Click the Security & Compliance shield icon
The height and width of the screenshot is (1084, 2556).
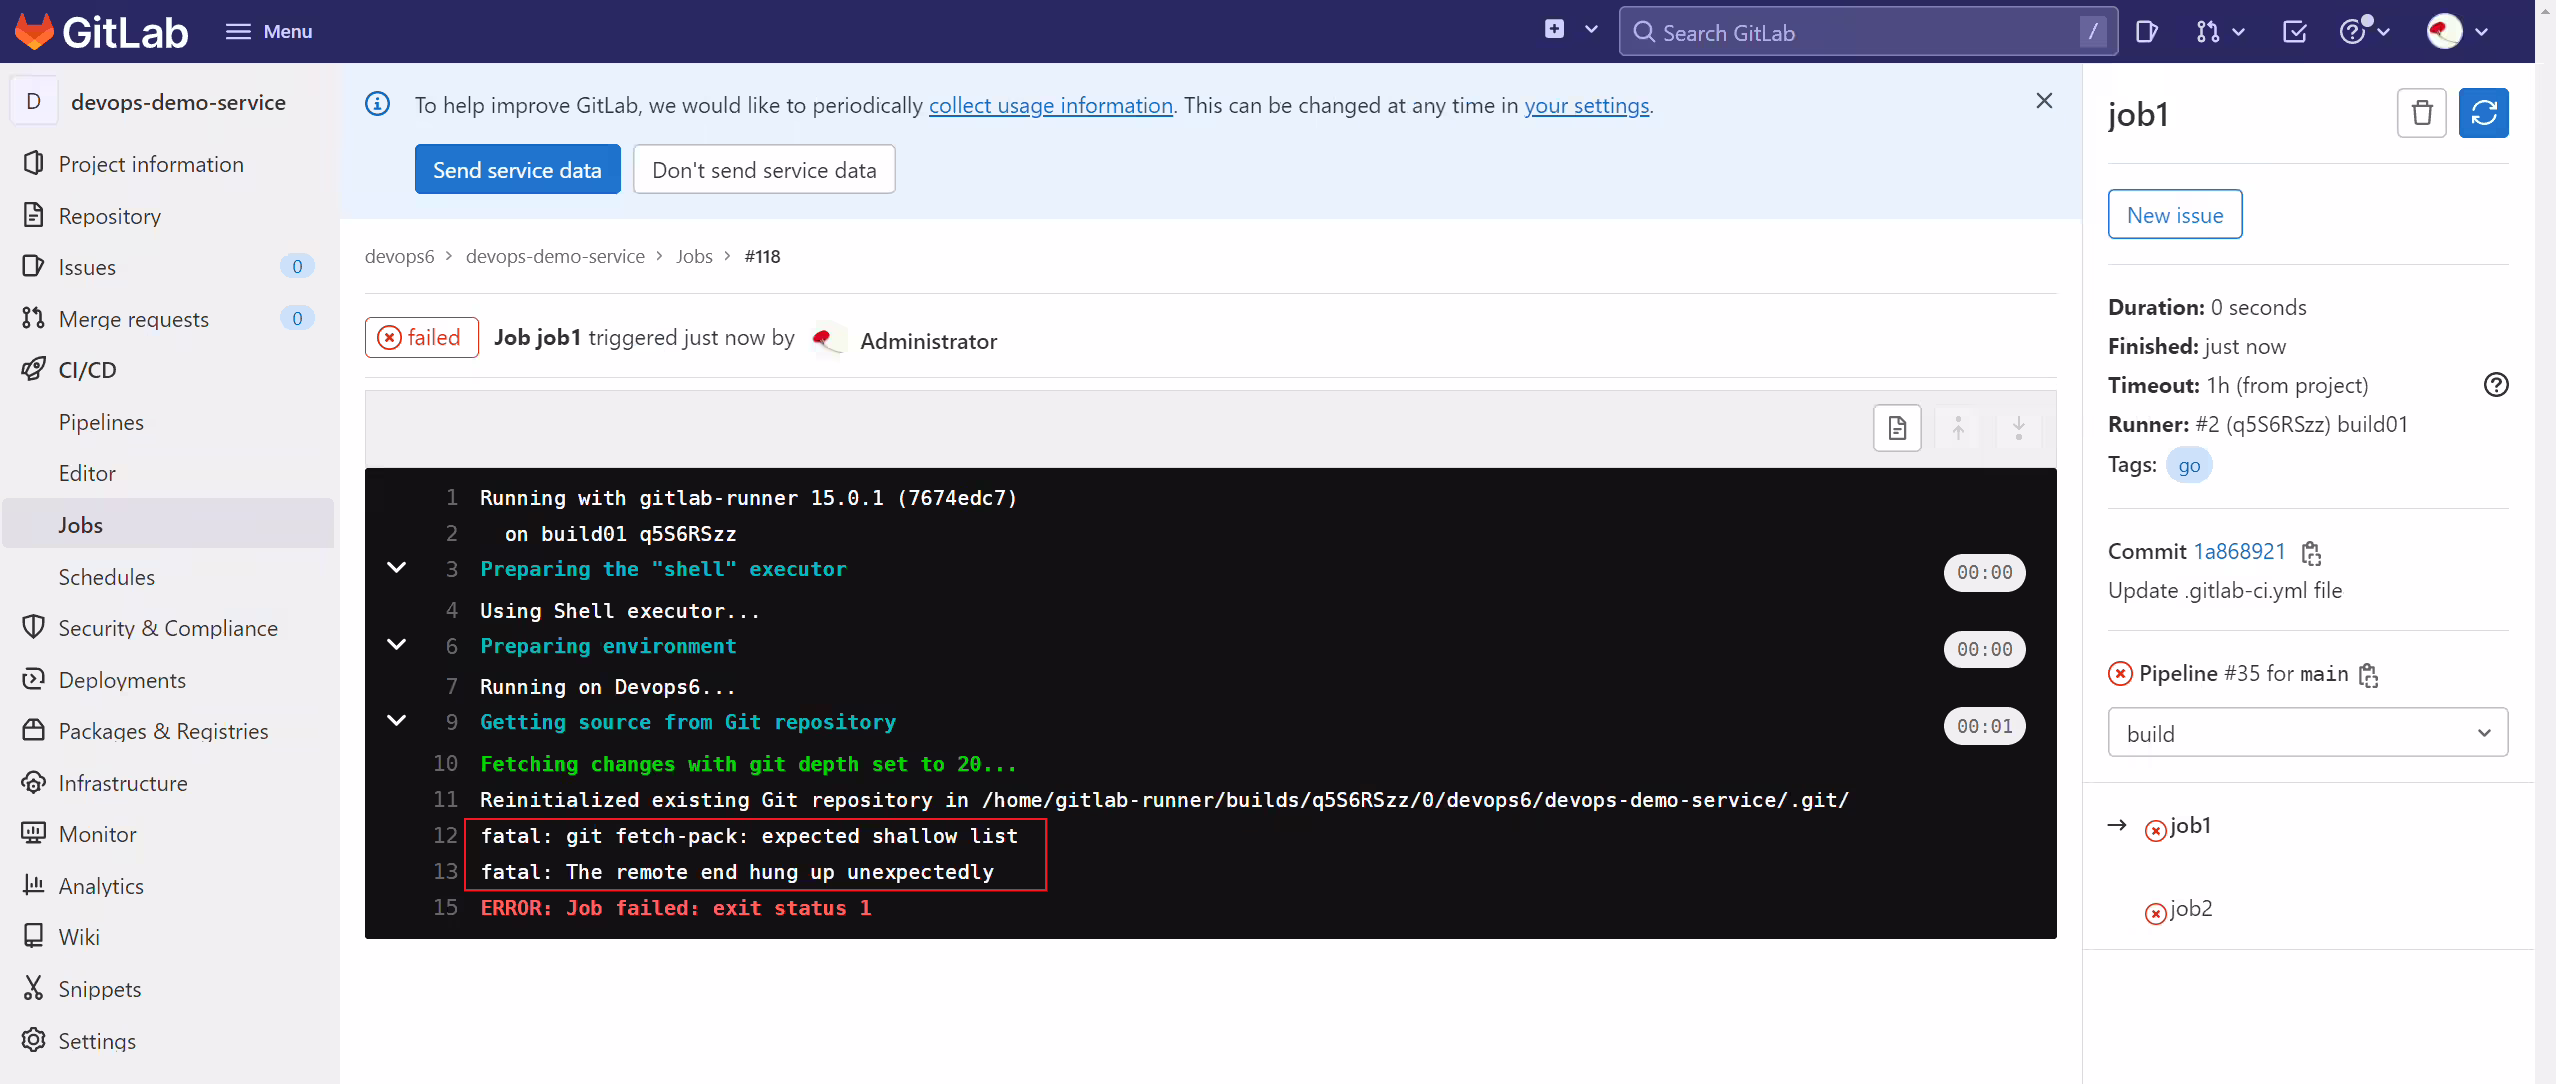click(33, 627)
